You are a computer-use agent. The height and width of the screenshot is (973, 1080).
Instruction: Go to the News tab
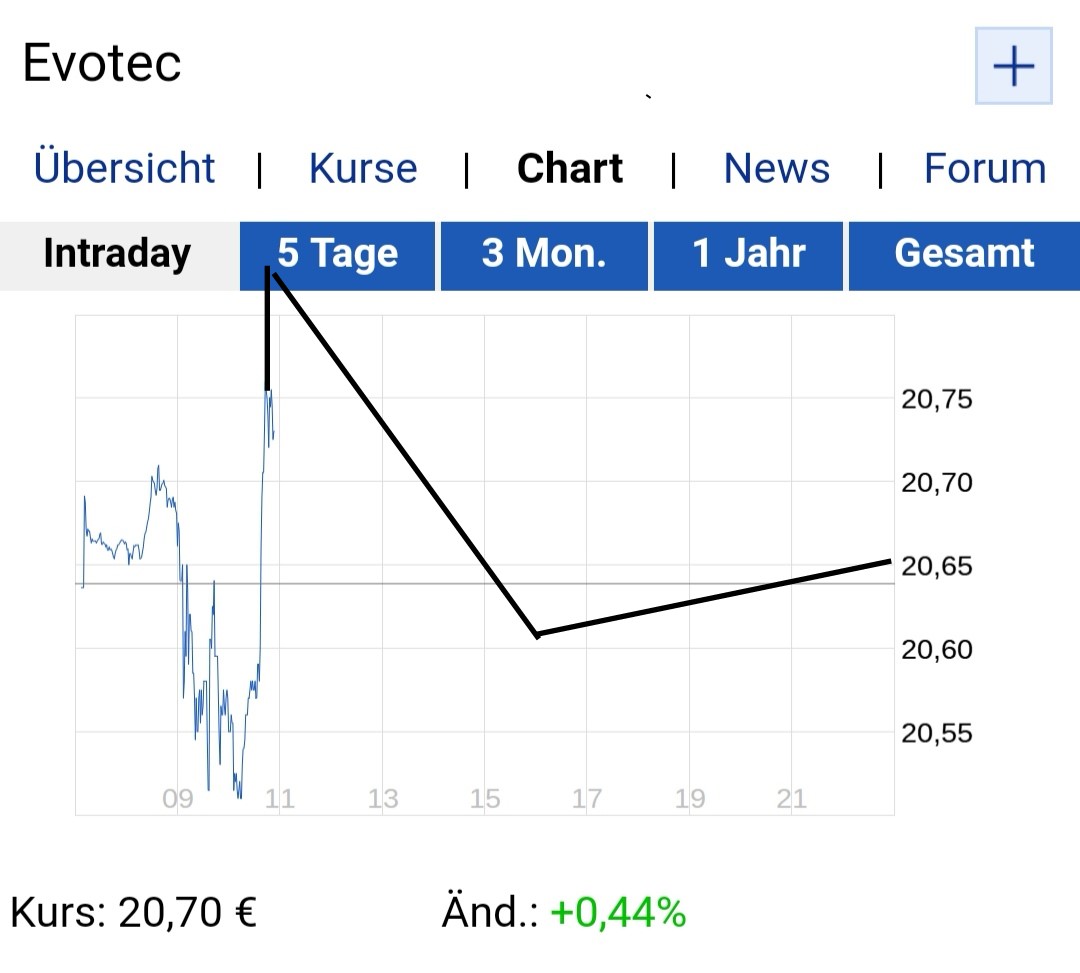[777, 168]
